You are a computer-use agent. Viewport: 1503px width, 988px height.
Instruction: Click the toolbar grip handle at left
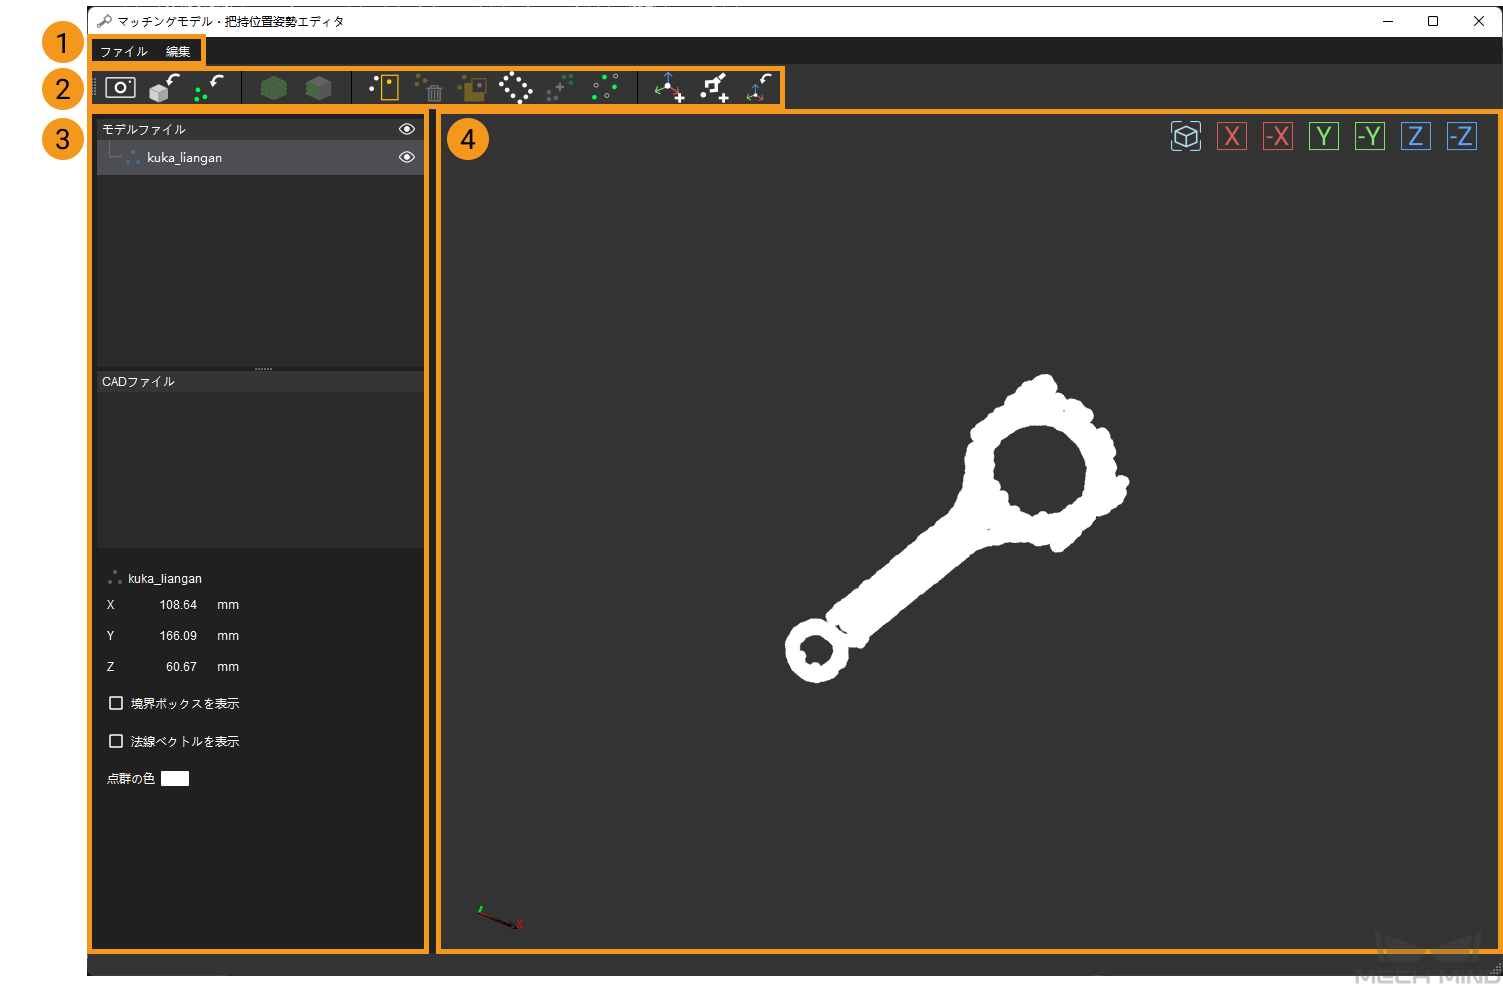click(x=94, y=88)
